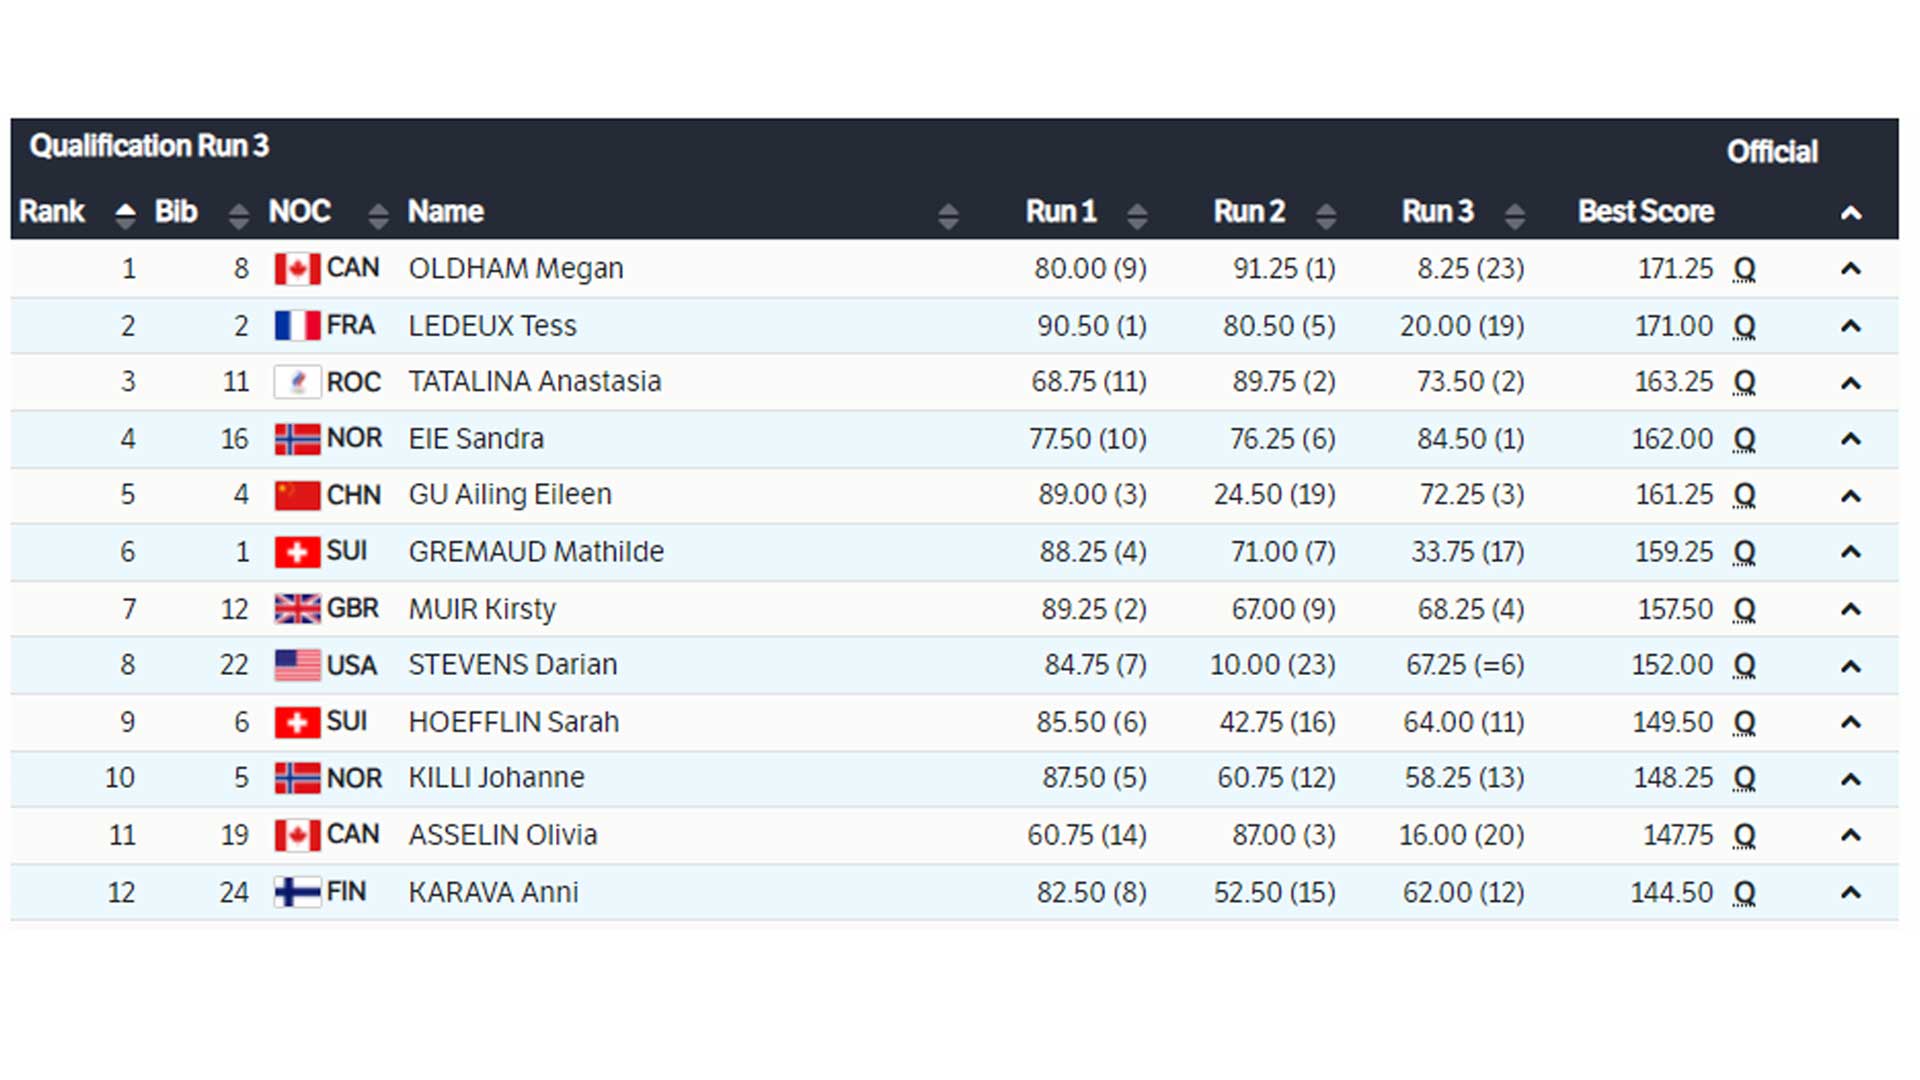Select Run 2 score 91.25 (1)
1920x1080 pixels.
pos(1284,269)
